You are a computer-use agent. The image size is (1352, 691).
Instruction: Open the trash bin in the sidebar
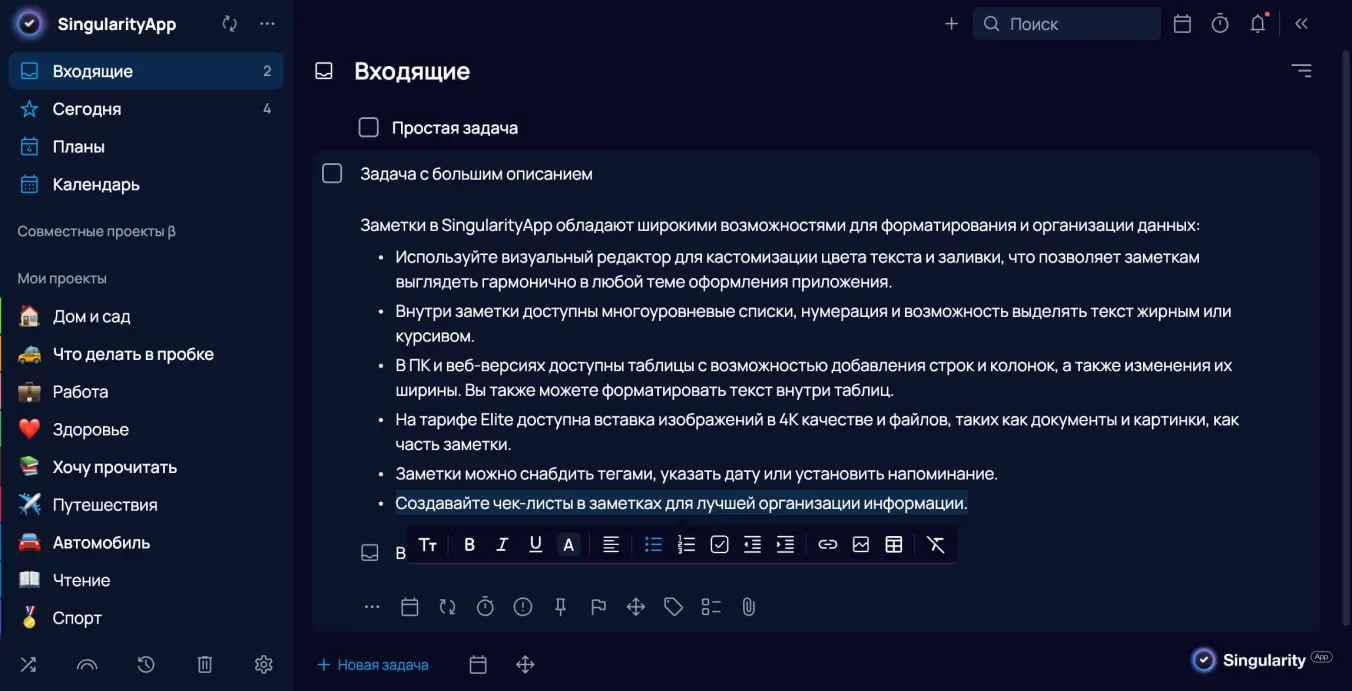(x=205, y=664)
